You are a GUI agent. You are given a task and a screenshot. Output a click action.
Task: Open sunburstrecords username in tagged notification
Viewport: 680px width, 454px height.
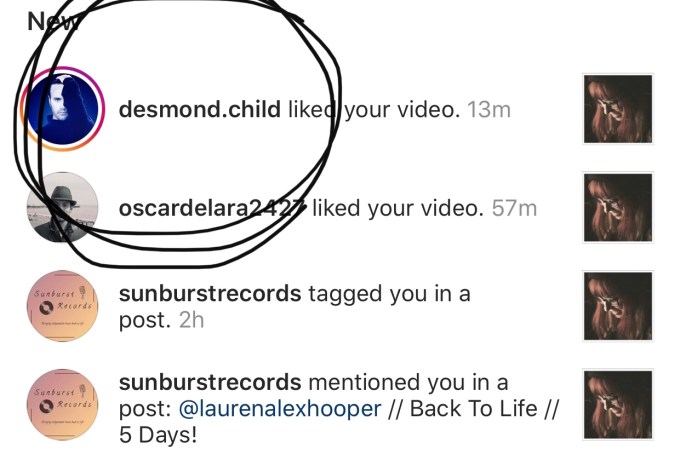pos(210,294)
